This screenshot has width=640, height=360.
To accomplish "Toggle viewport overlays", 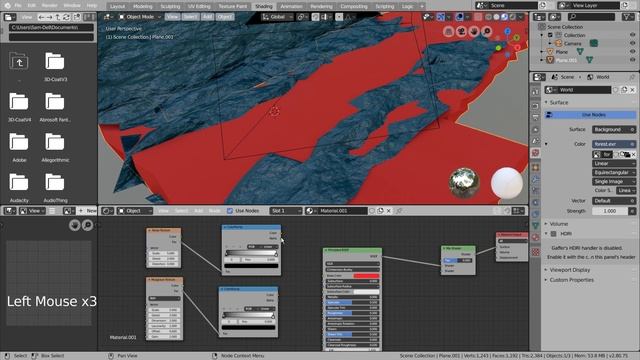I will [x=459, y=17].
